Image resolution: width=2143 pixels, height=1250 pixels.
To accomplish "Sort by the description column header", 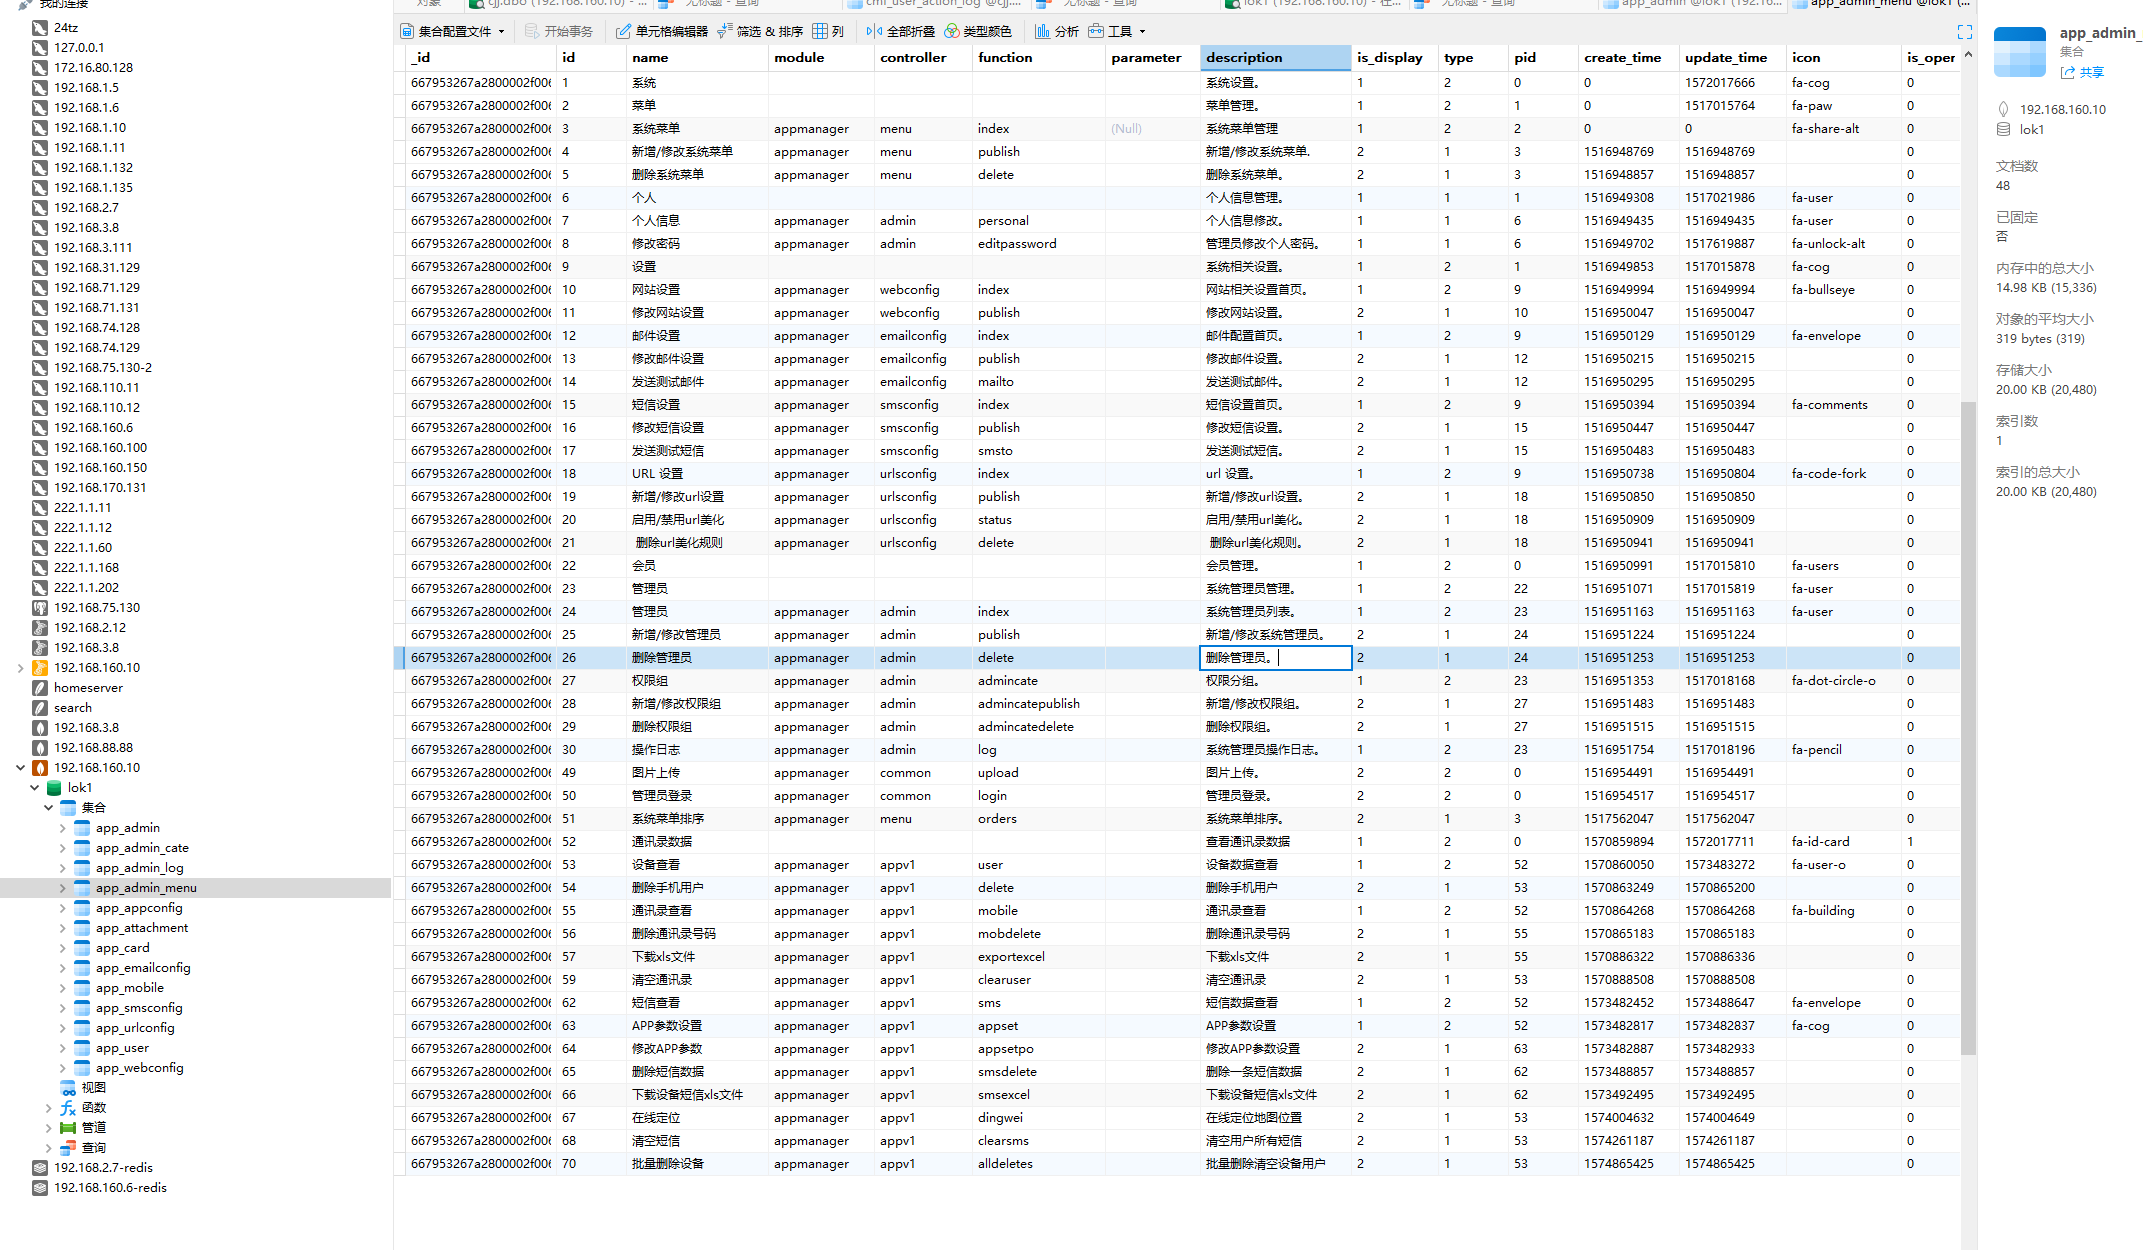I will point(1275,58).
